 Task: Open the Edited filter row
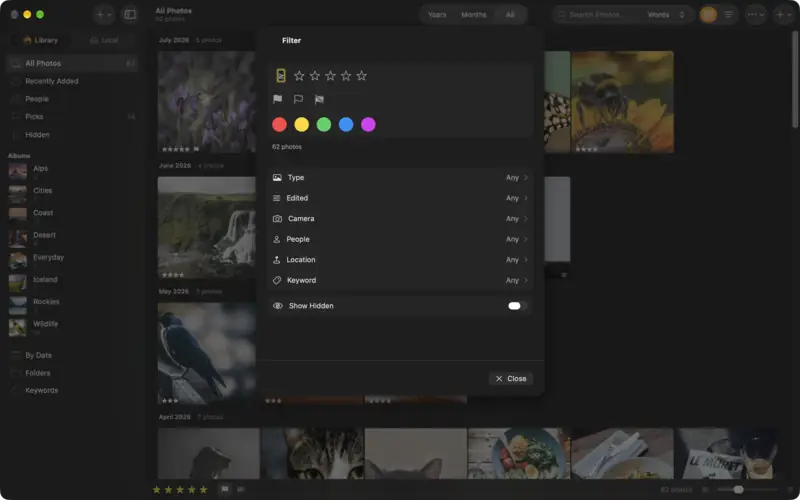(x=400, y=198)
